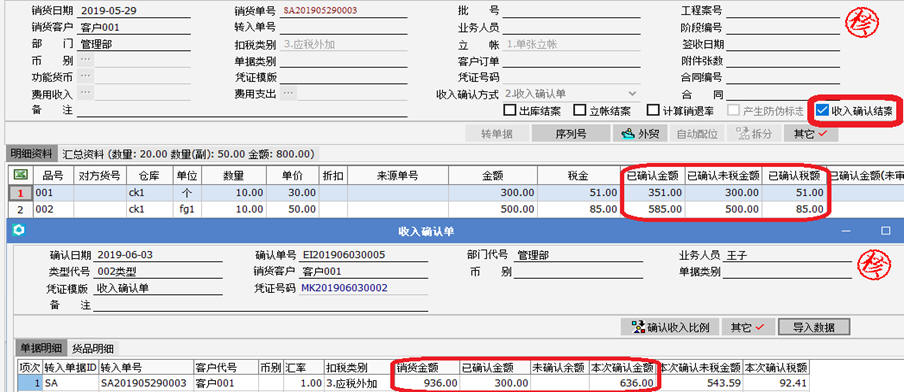
Task: Switch to the 汇总资料 tab
Action: tap(188, 154)
